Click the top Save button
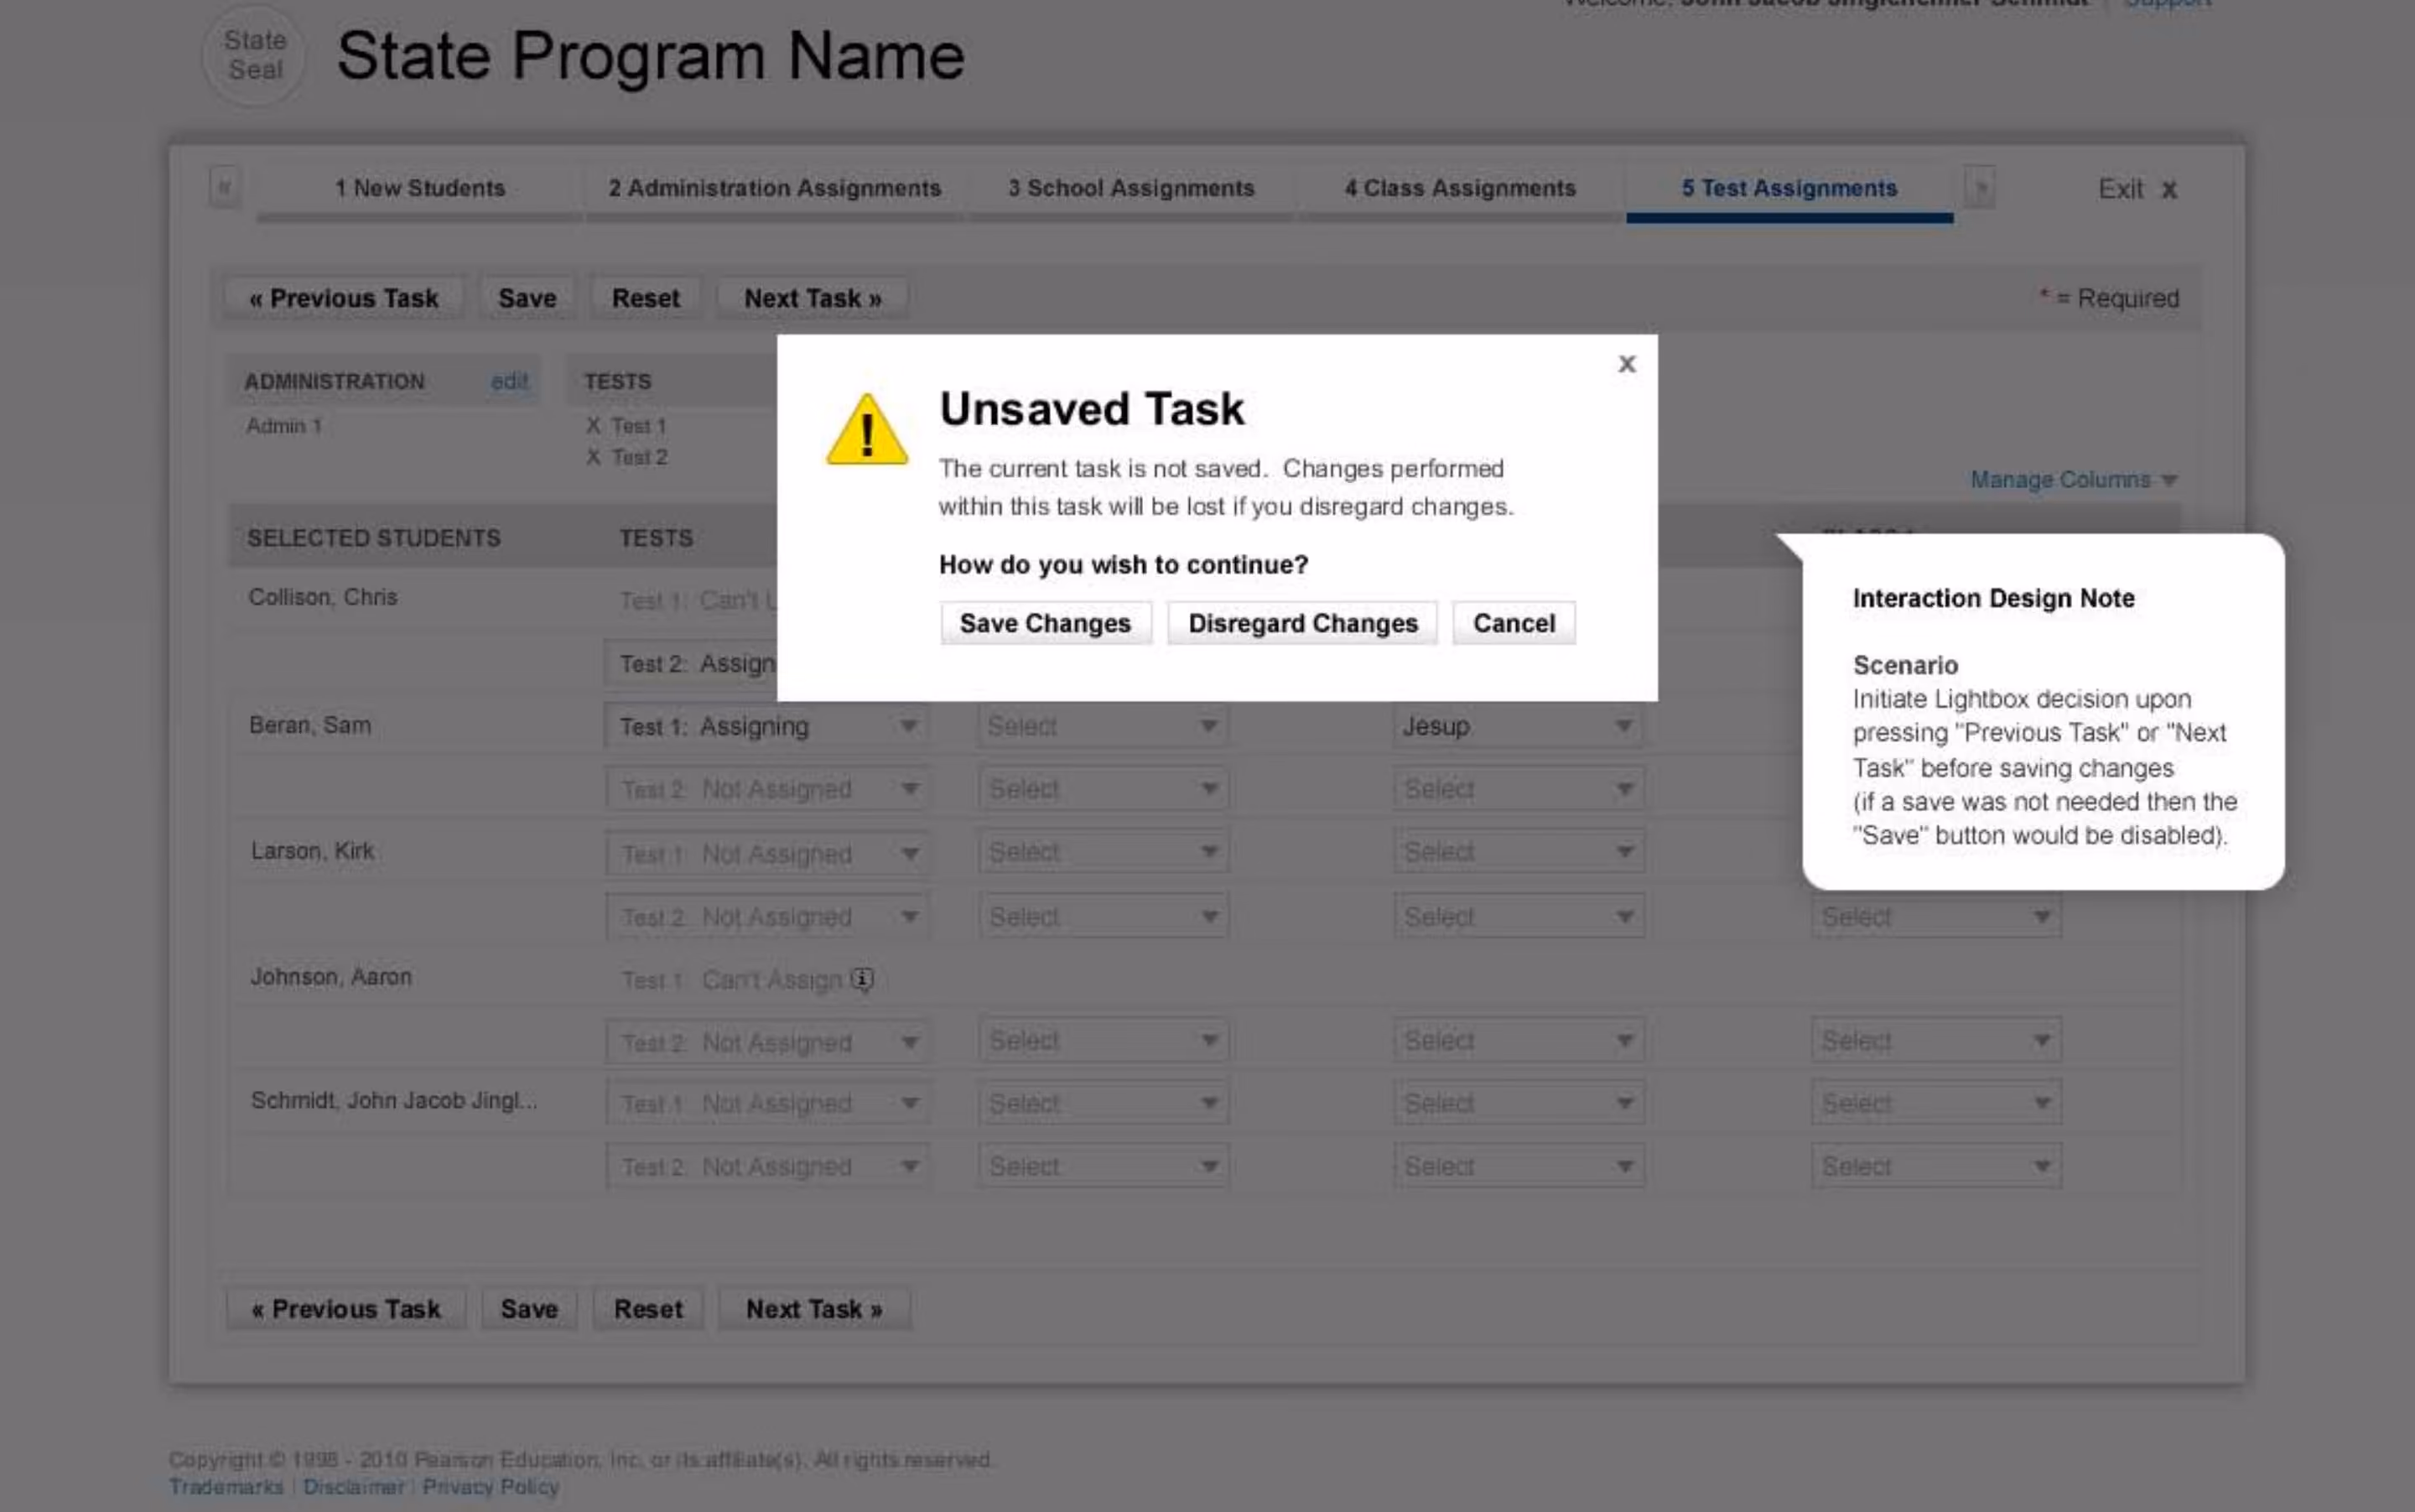Viewport: 2415px width, 1512px height. pos(527,298)
